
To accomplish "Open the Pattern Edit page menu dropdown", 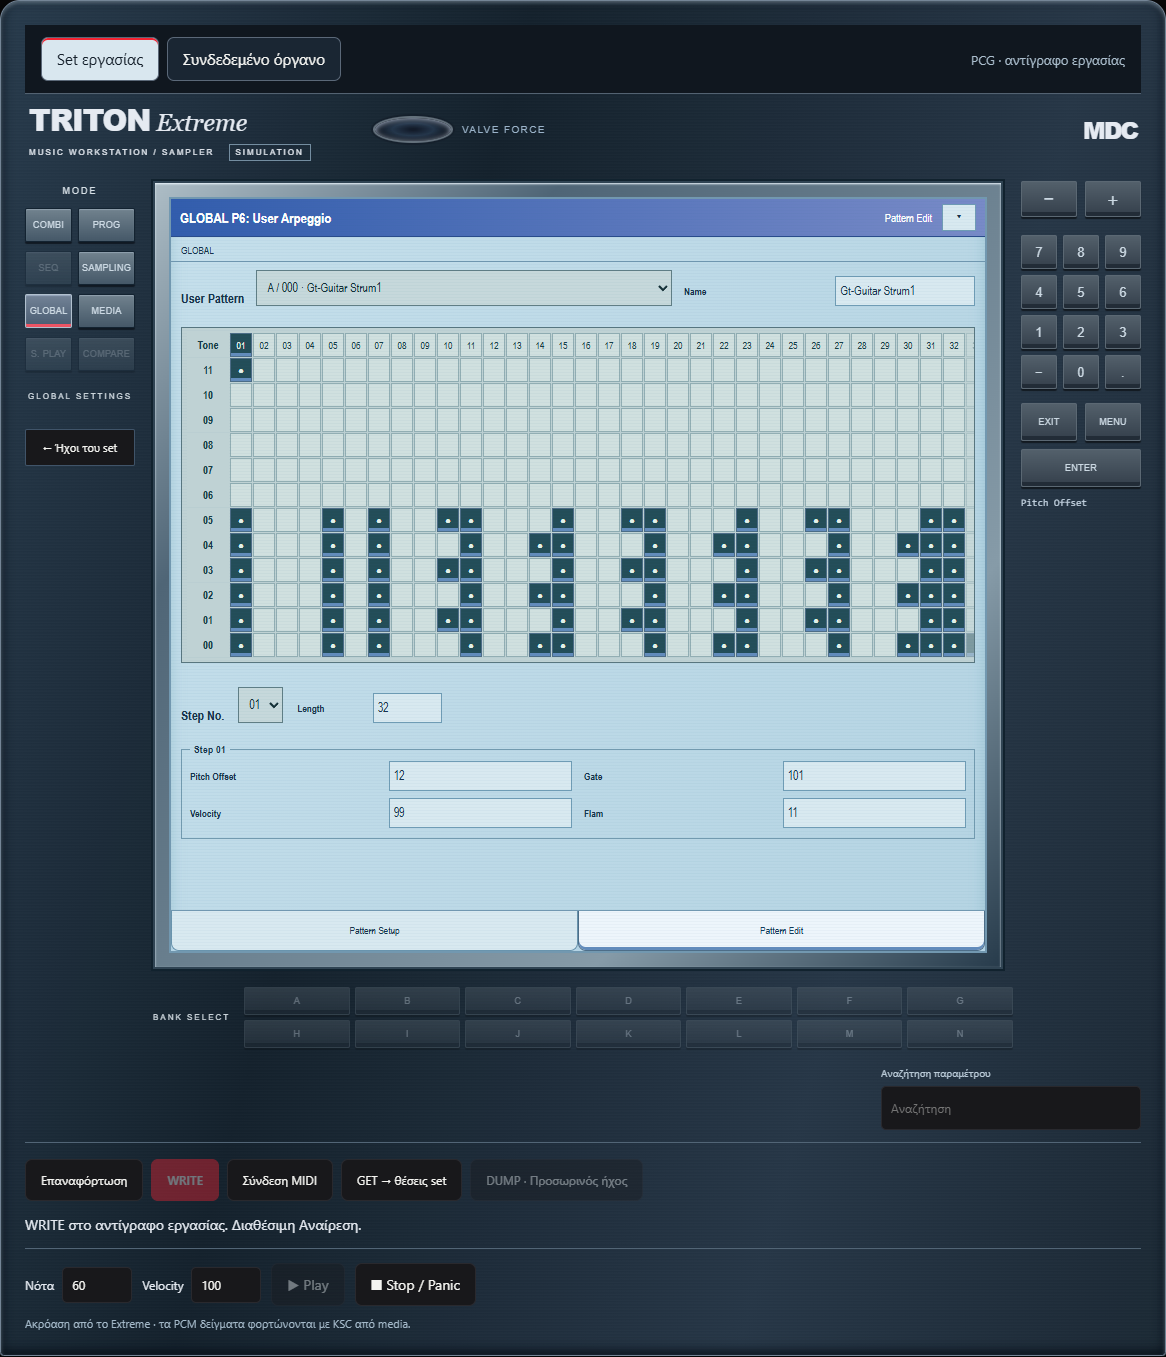I will [x=959, y=217].
